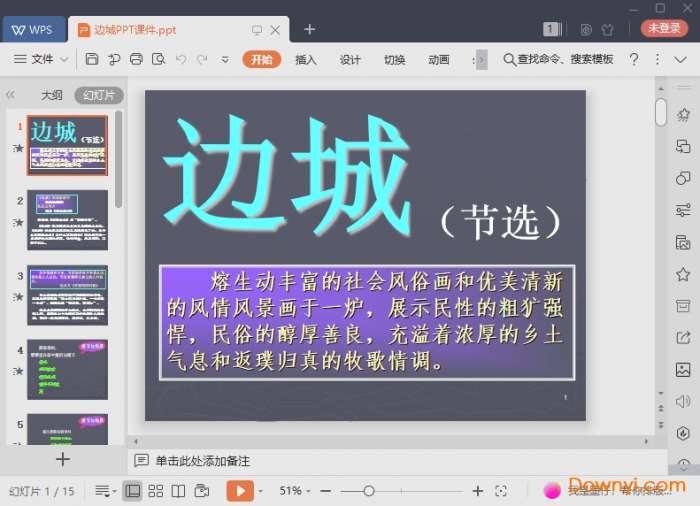Click the Undo arrow icon
The height and width of the screenshot is (506, 700).
pos(181,59)
